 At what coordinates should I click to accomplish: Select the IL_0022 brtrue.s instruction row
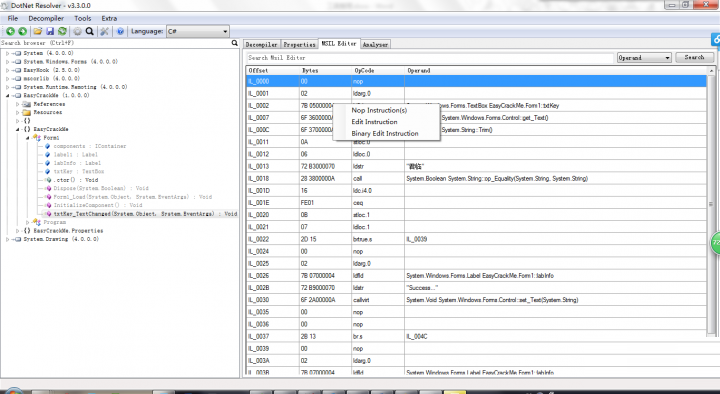477,239
